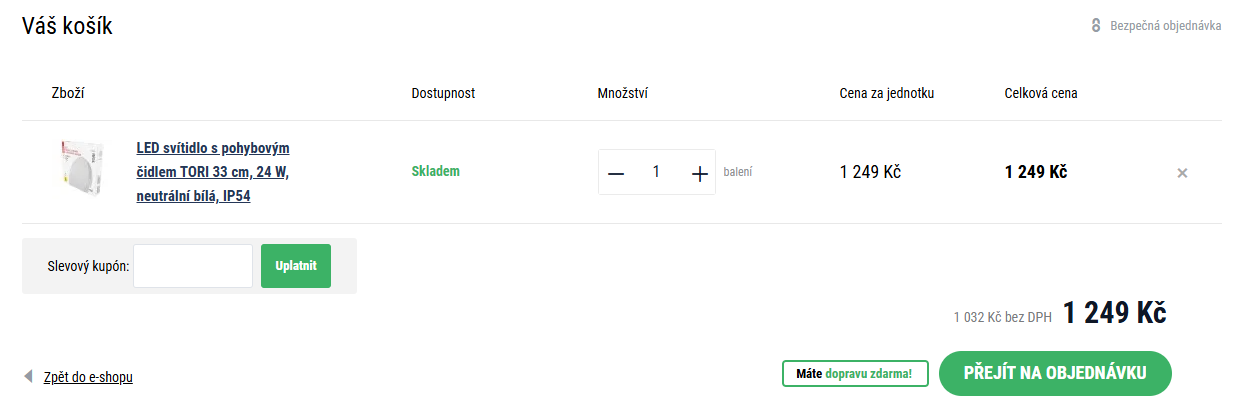The height and width of the screenshot is (414, 1236).
Task: Proceed with Přejít na objednávku button
Action: tap(1055, 373)
